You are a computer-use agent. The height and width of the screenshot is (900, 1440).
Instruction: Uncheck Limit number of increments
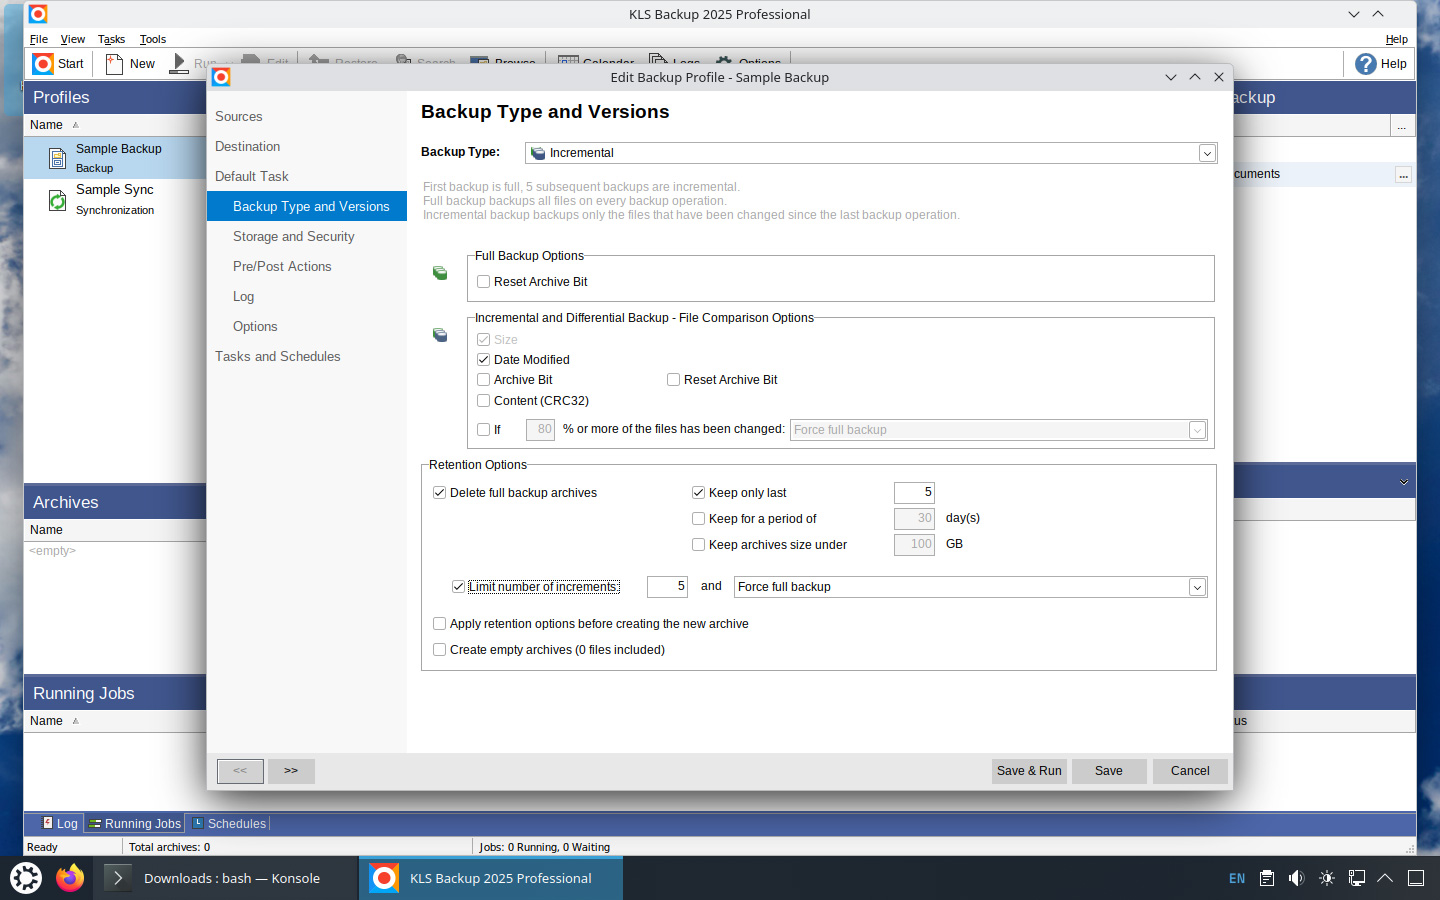tap(459, 587)
